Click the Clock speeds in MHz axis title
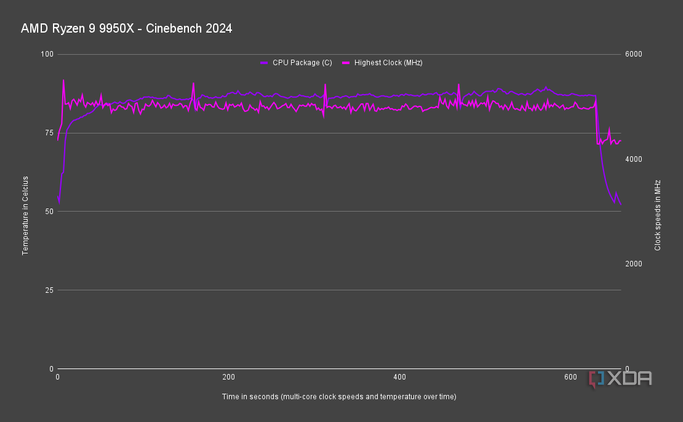 click(657, 216)
